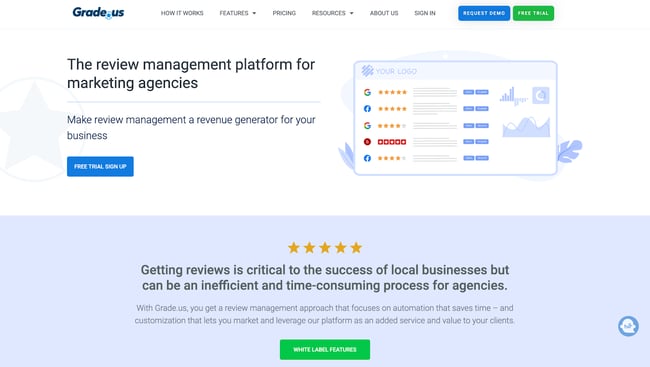The height and width of the screenshot is (367, 650).
Task: Click paragraph starting 'With Grade.us, you get'
Action: pyautogui.click(x=325, y=314)
